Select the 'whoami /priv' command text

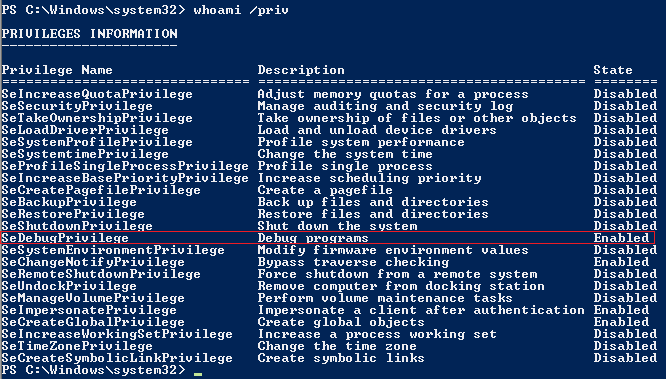click(241, 10)
